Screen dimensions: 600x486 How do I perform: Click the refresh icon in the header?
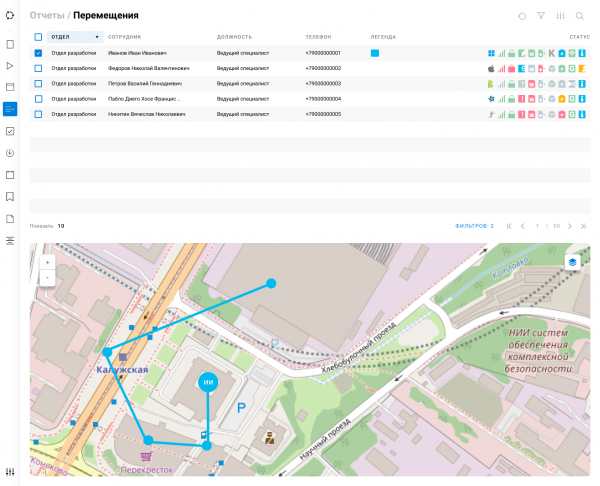click(x=522, y=16)
